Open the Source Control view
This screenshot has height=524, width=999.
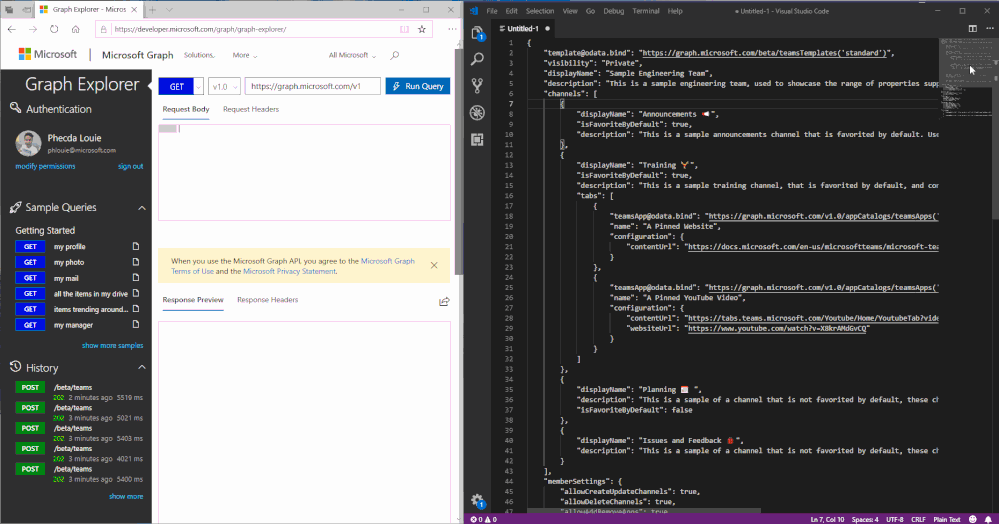477,86
